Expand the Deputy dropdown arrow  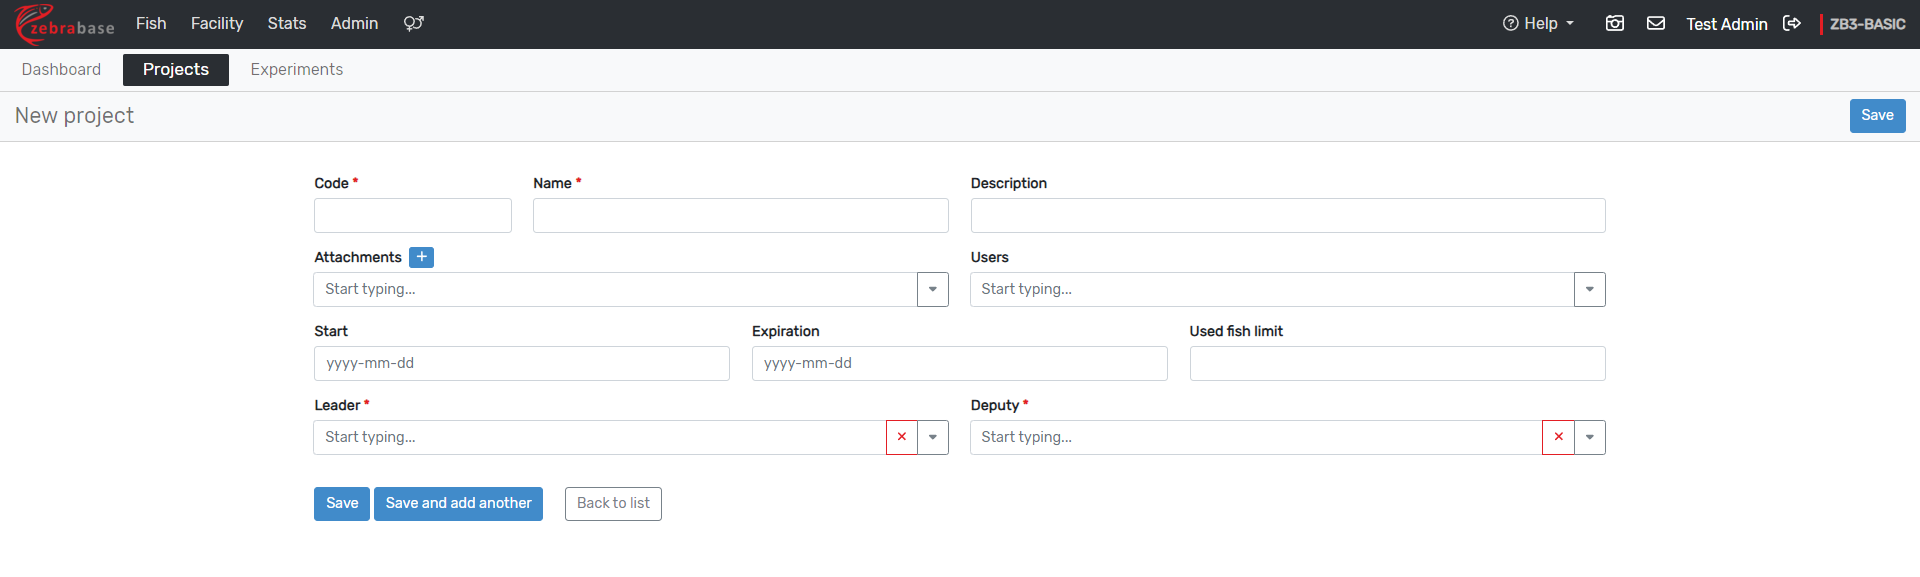1589,437
